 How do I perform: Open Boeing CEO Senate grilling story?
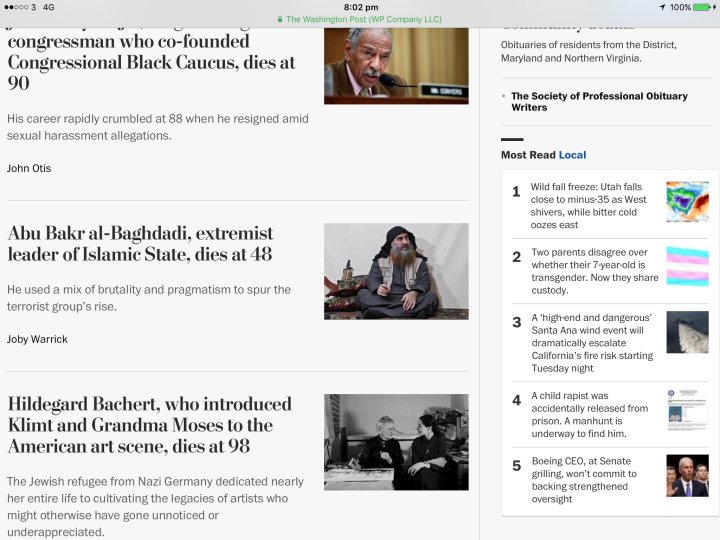(584, 480)
